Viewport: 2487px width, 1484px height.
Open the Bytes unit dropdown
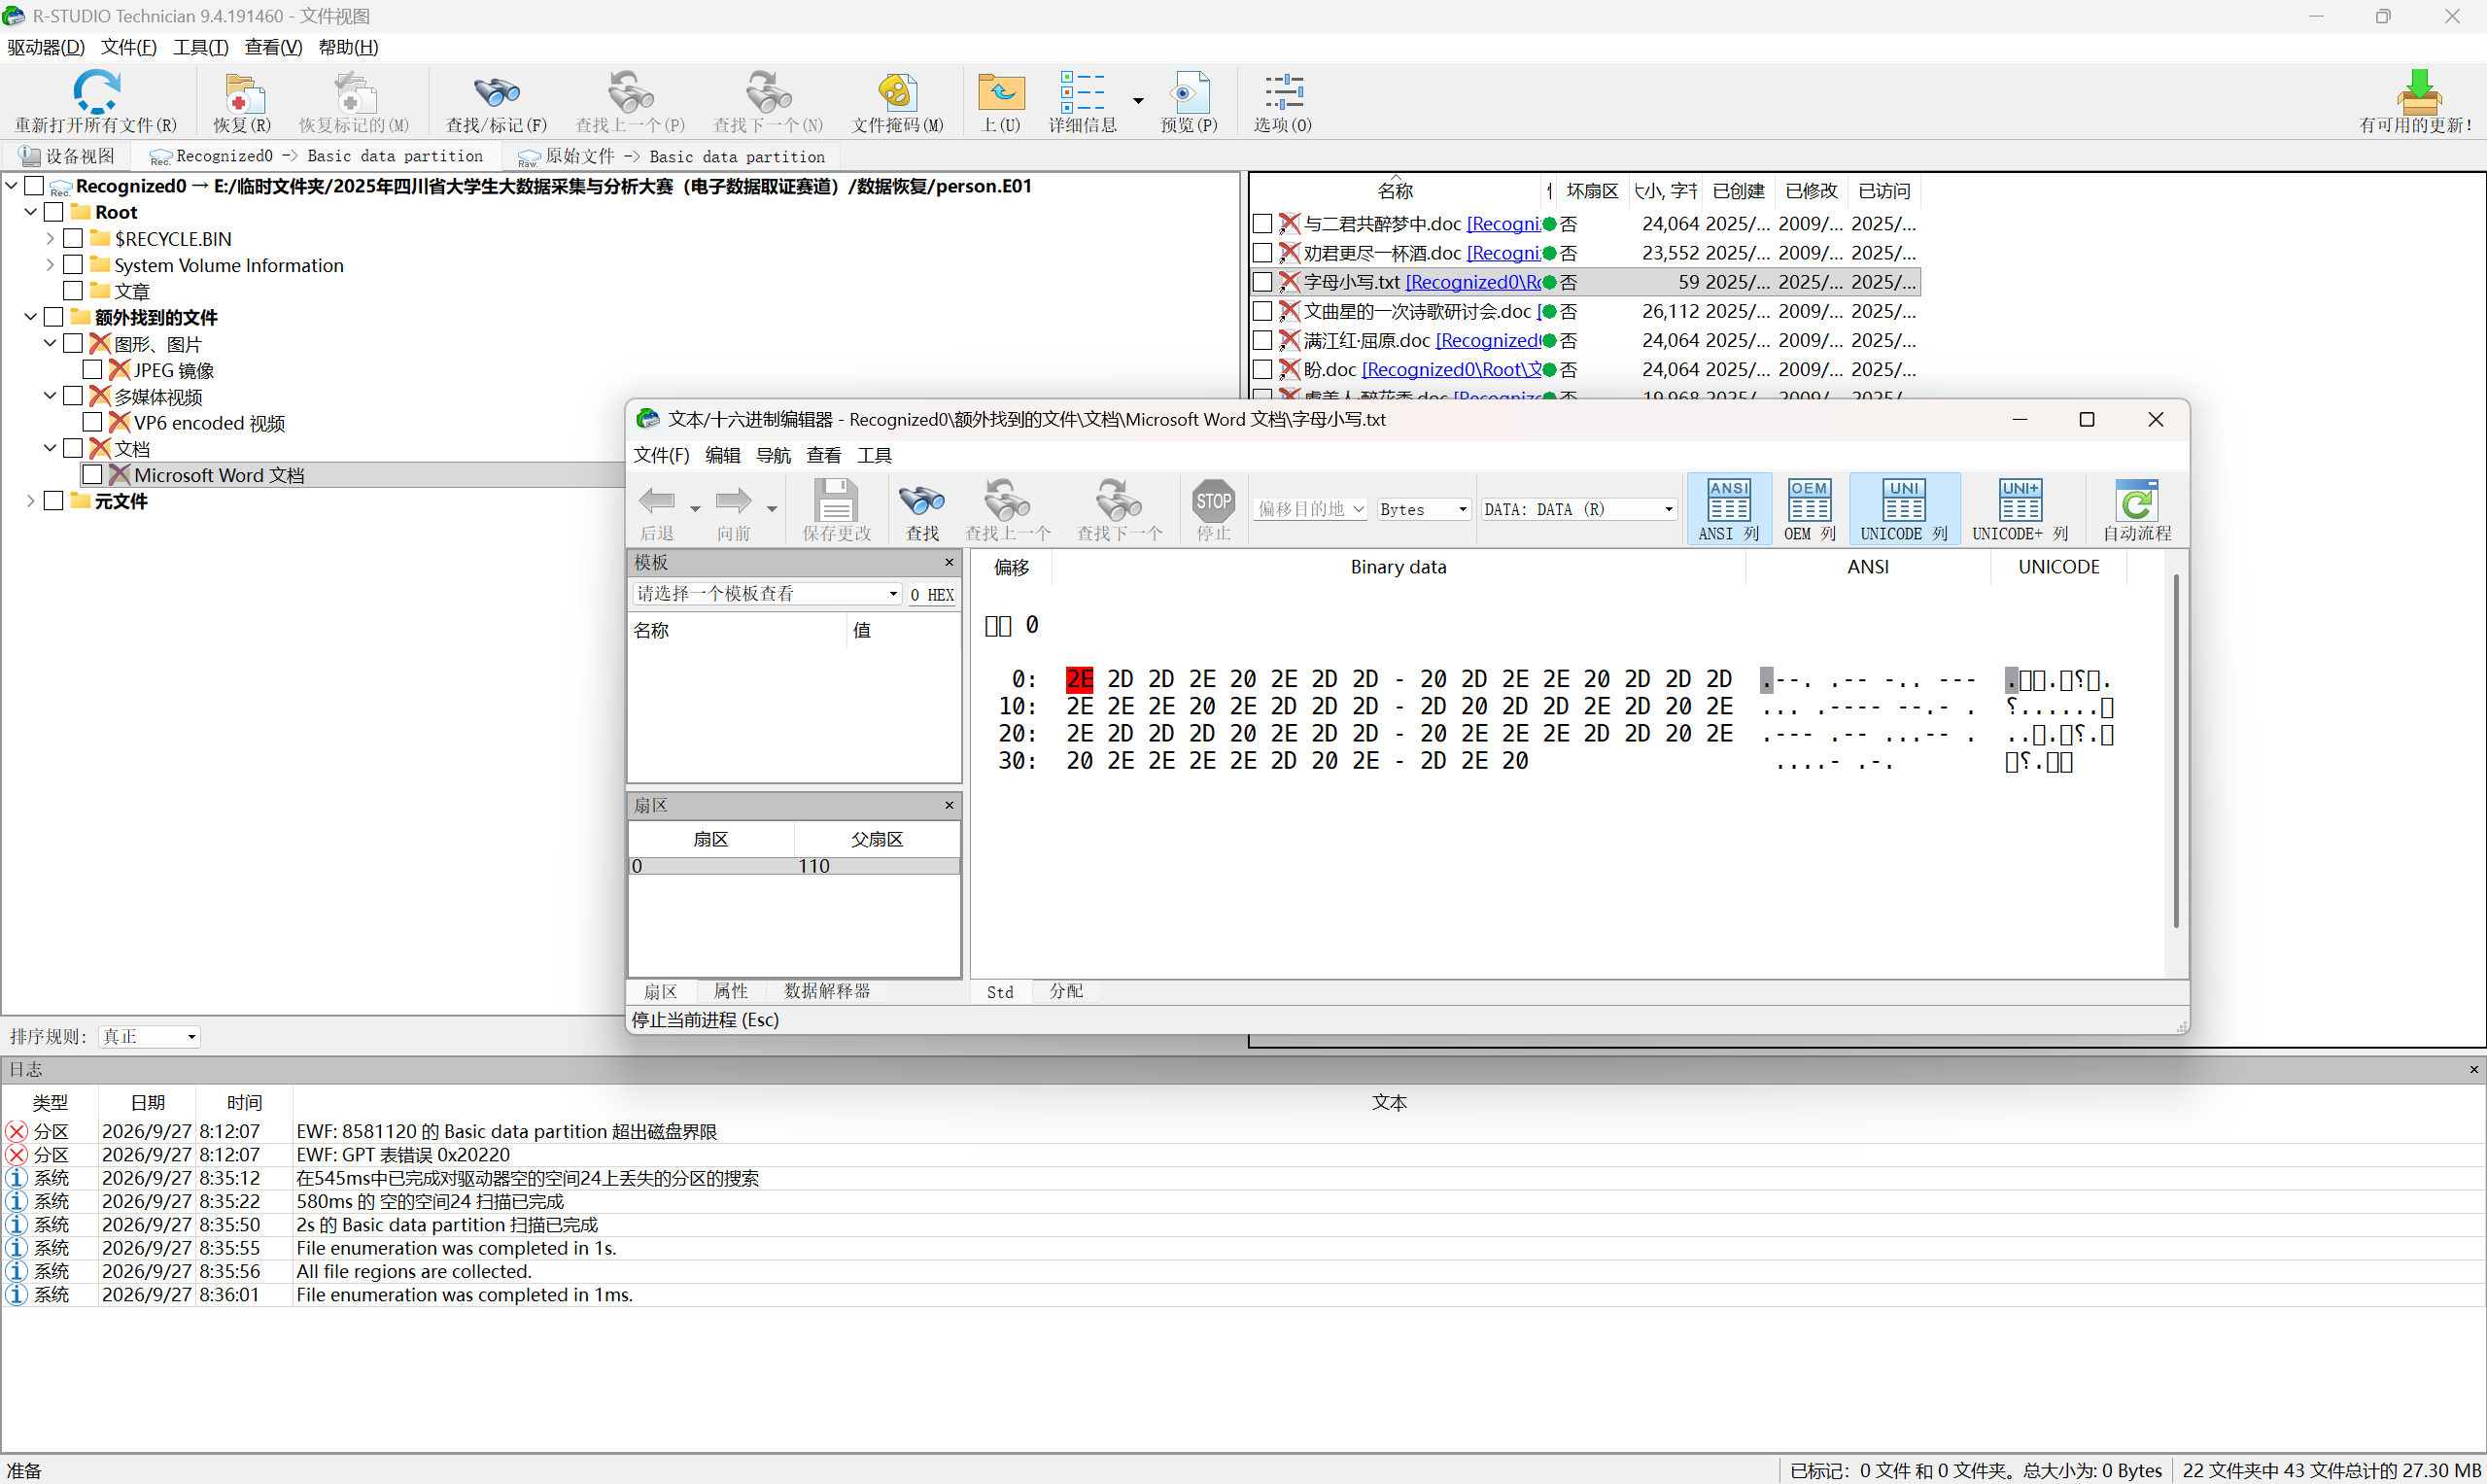click(1423, 509)
